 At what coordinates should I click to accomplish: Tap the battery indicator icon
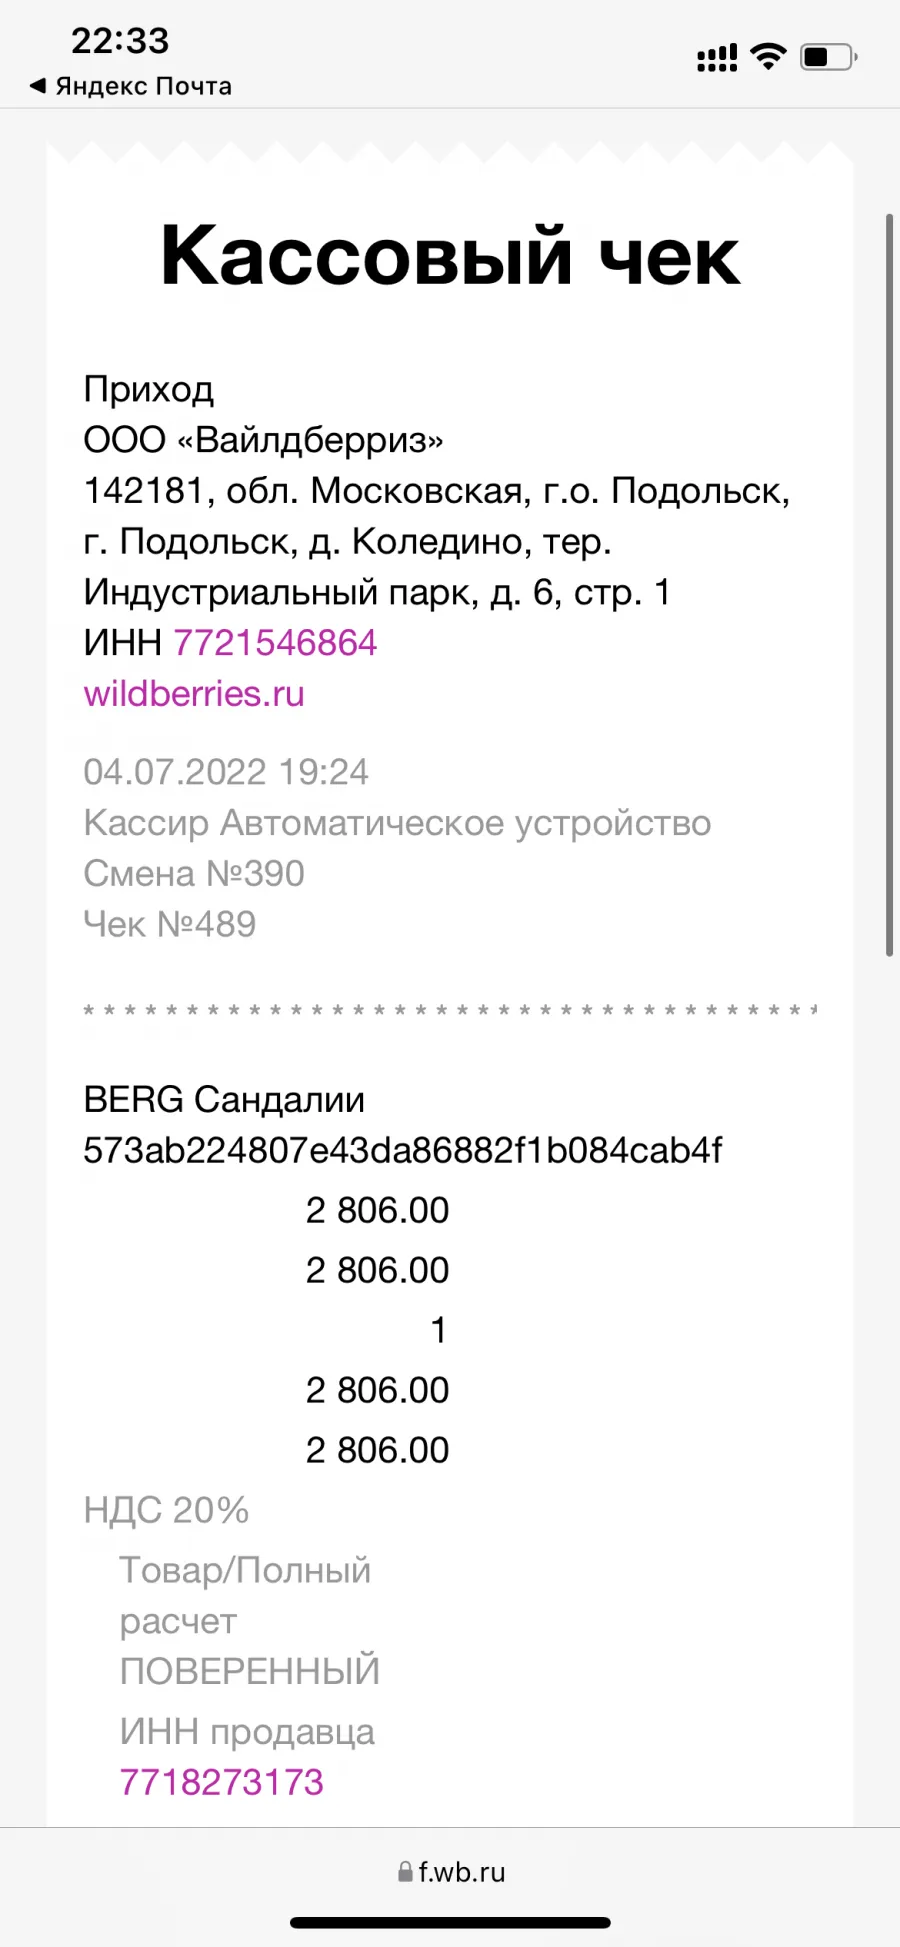829,56
